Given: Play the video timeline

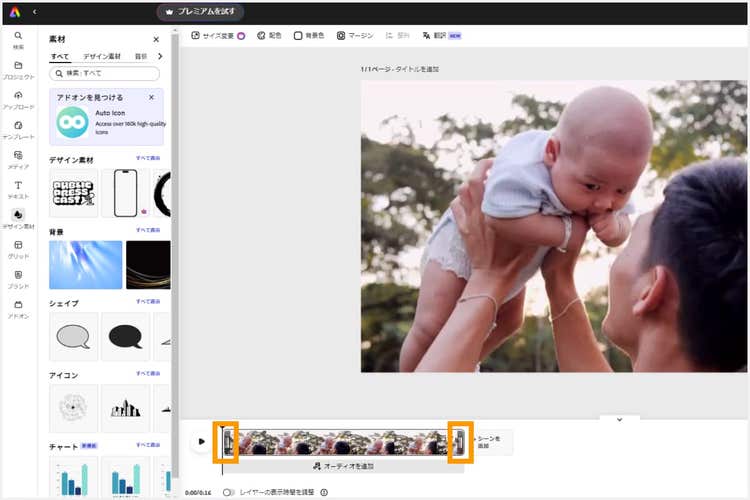Looking at the screenshot, I should point(201,442).
